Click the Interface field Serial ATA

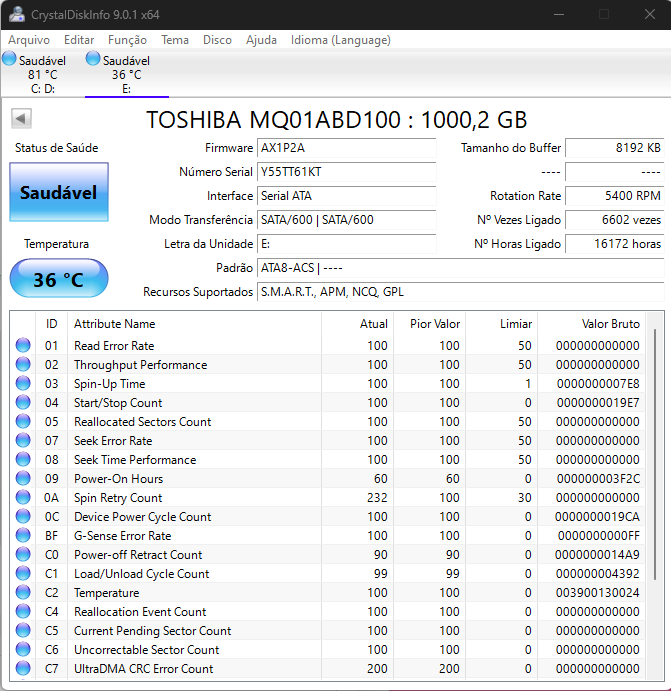click(x=346, y=196)
